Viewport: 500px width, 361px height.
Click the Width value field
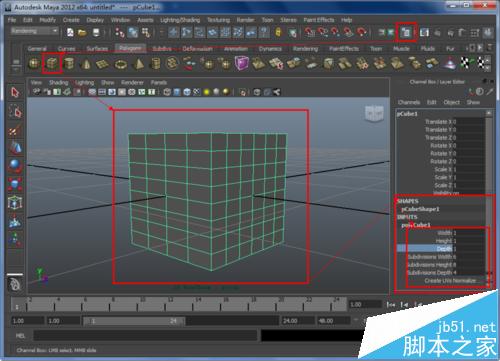coord(470,233)
